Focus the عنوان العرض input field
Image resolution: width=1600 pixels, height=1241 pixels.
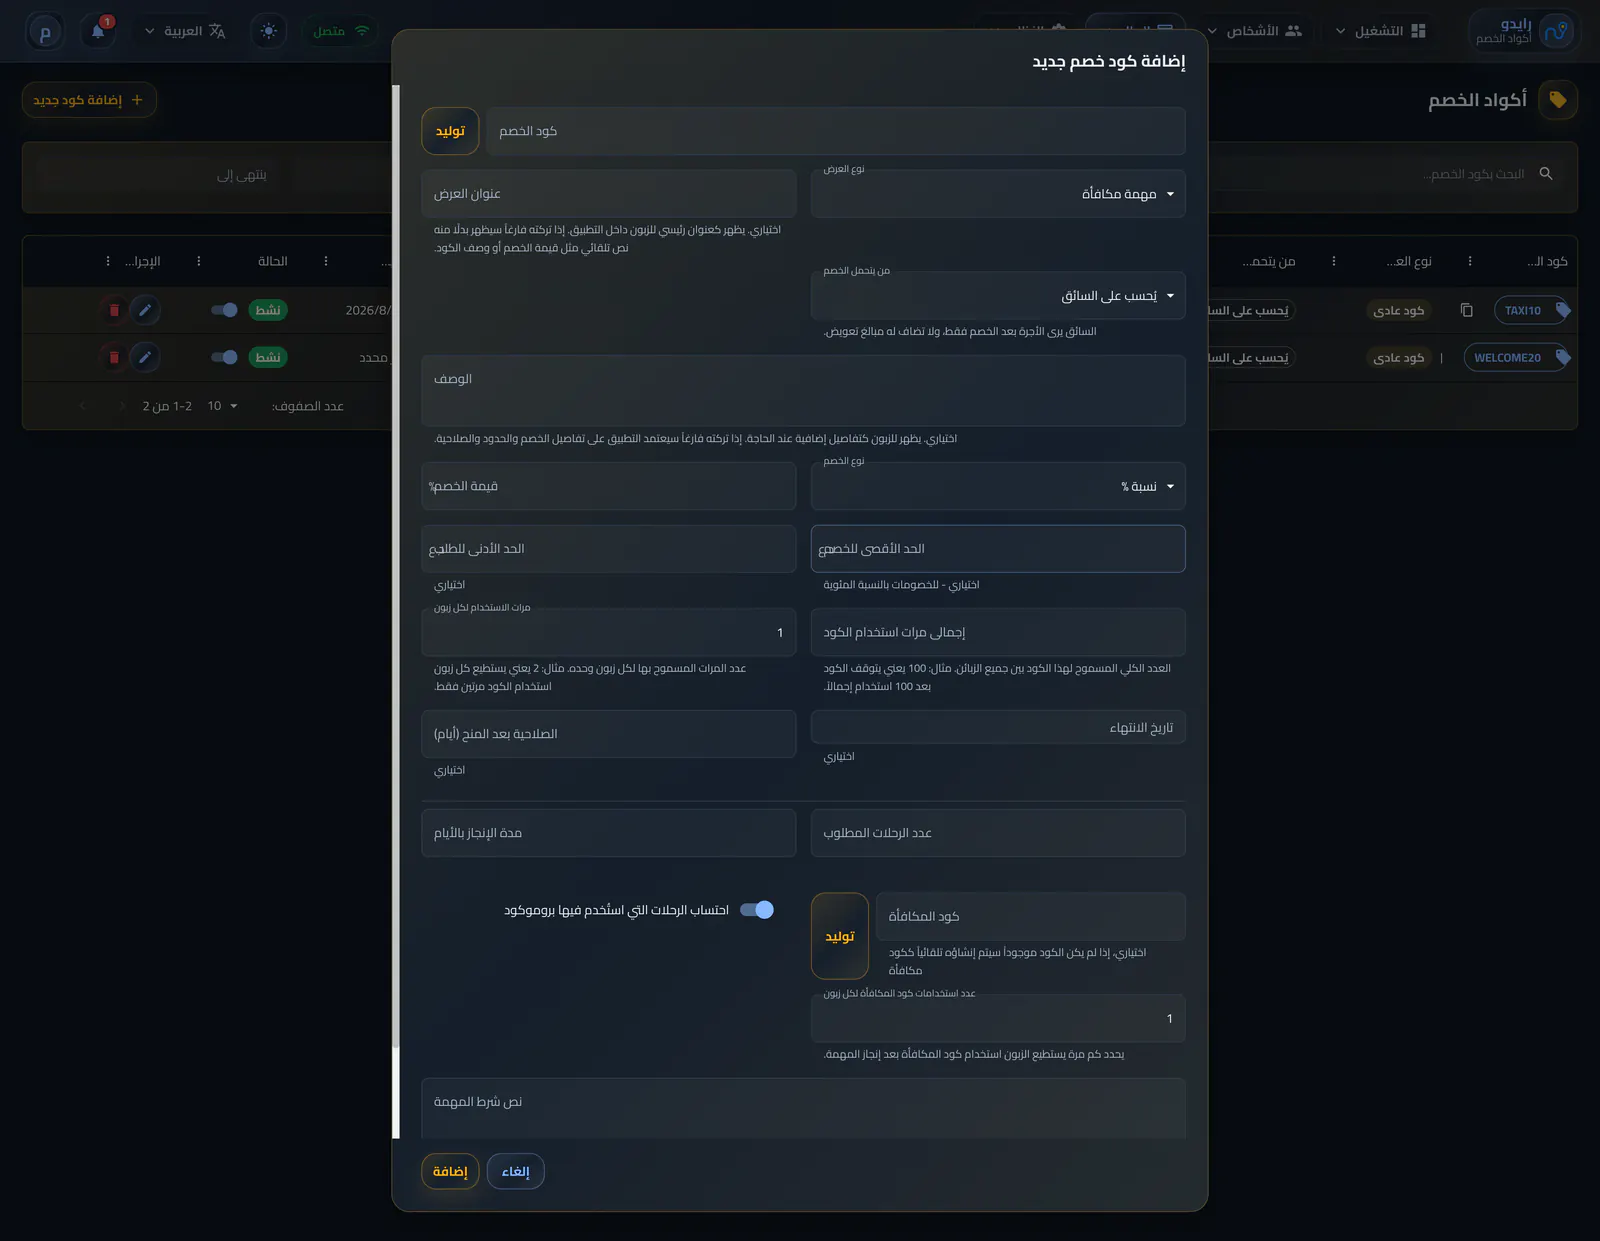[609, 193]
